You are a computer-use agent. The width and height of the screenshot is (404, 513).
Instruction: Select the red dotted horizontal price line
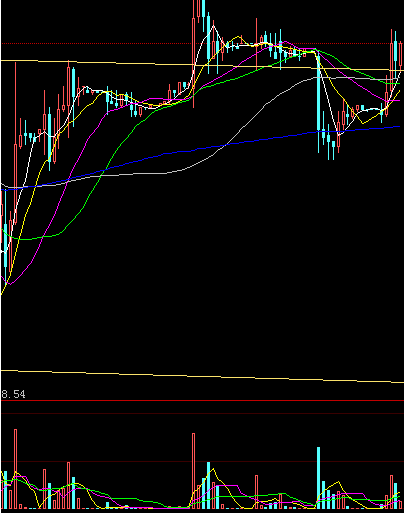202,44
